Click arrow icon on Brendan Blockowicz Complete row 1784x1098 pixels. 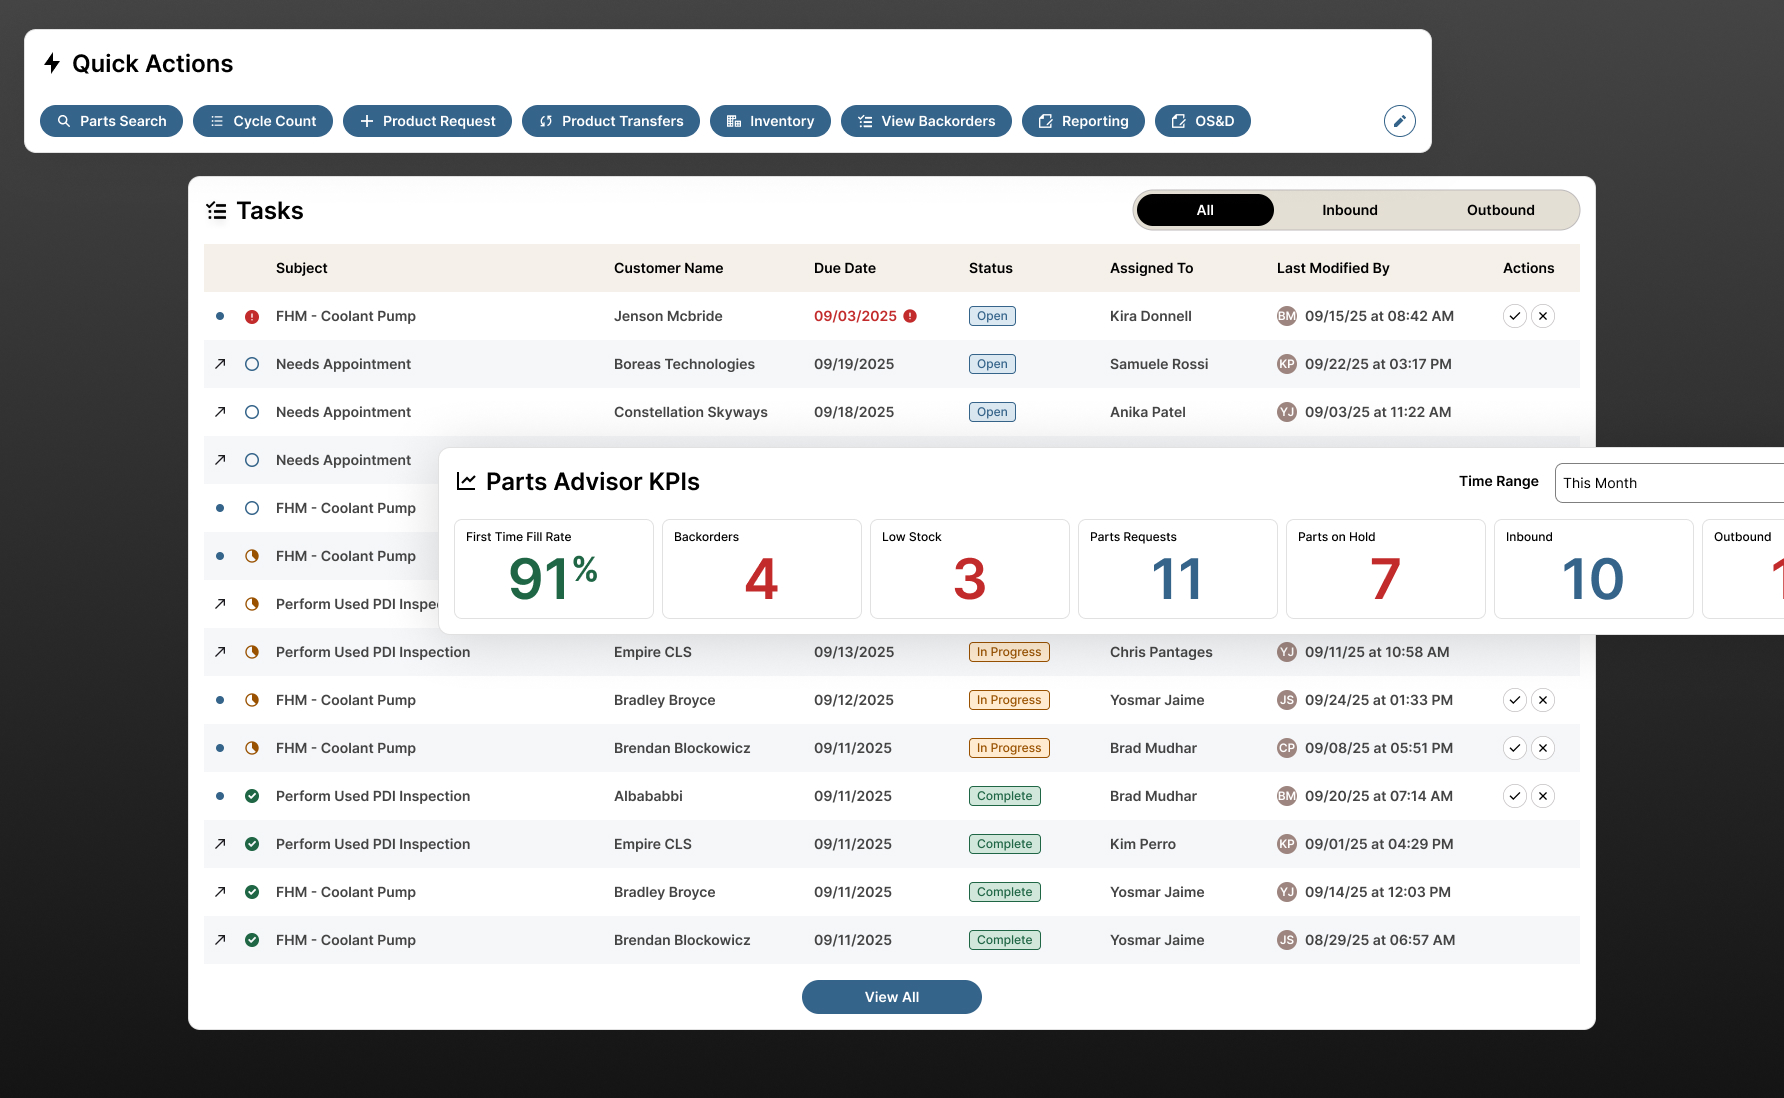(220, 940)
